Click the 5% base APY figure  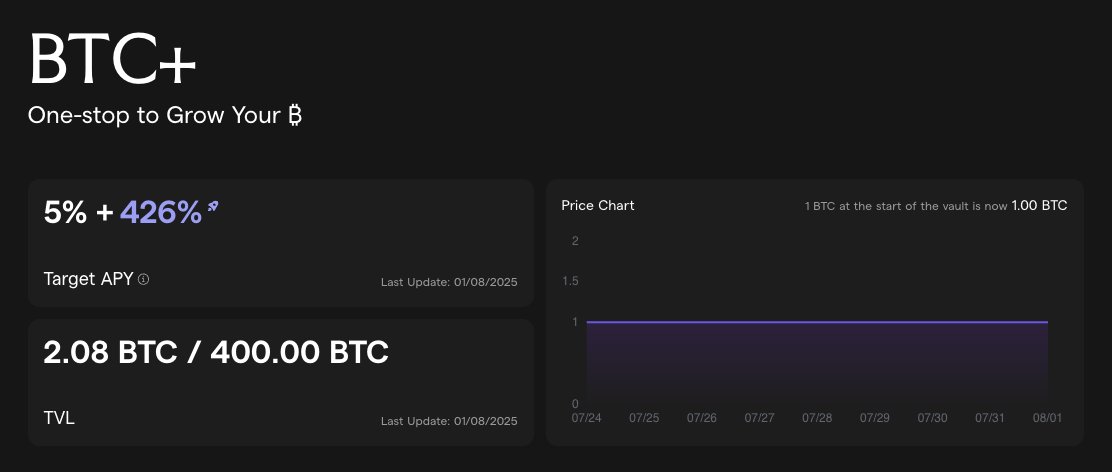coord(65,212)
